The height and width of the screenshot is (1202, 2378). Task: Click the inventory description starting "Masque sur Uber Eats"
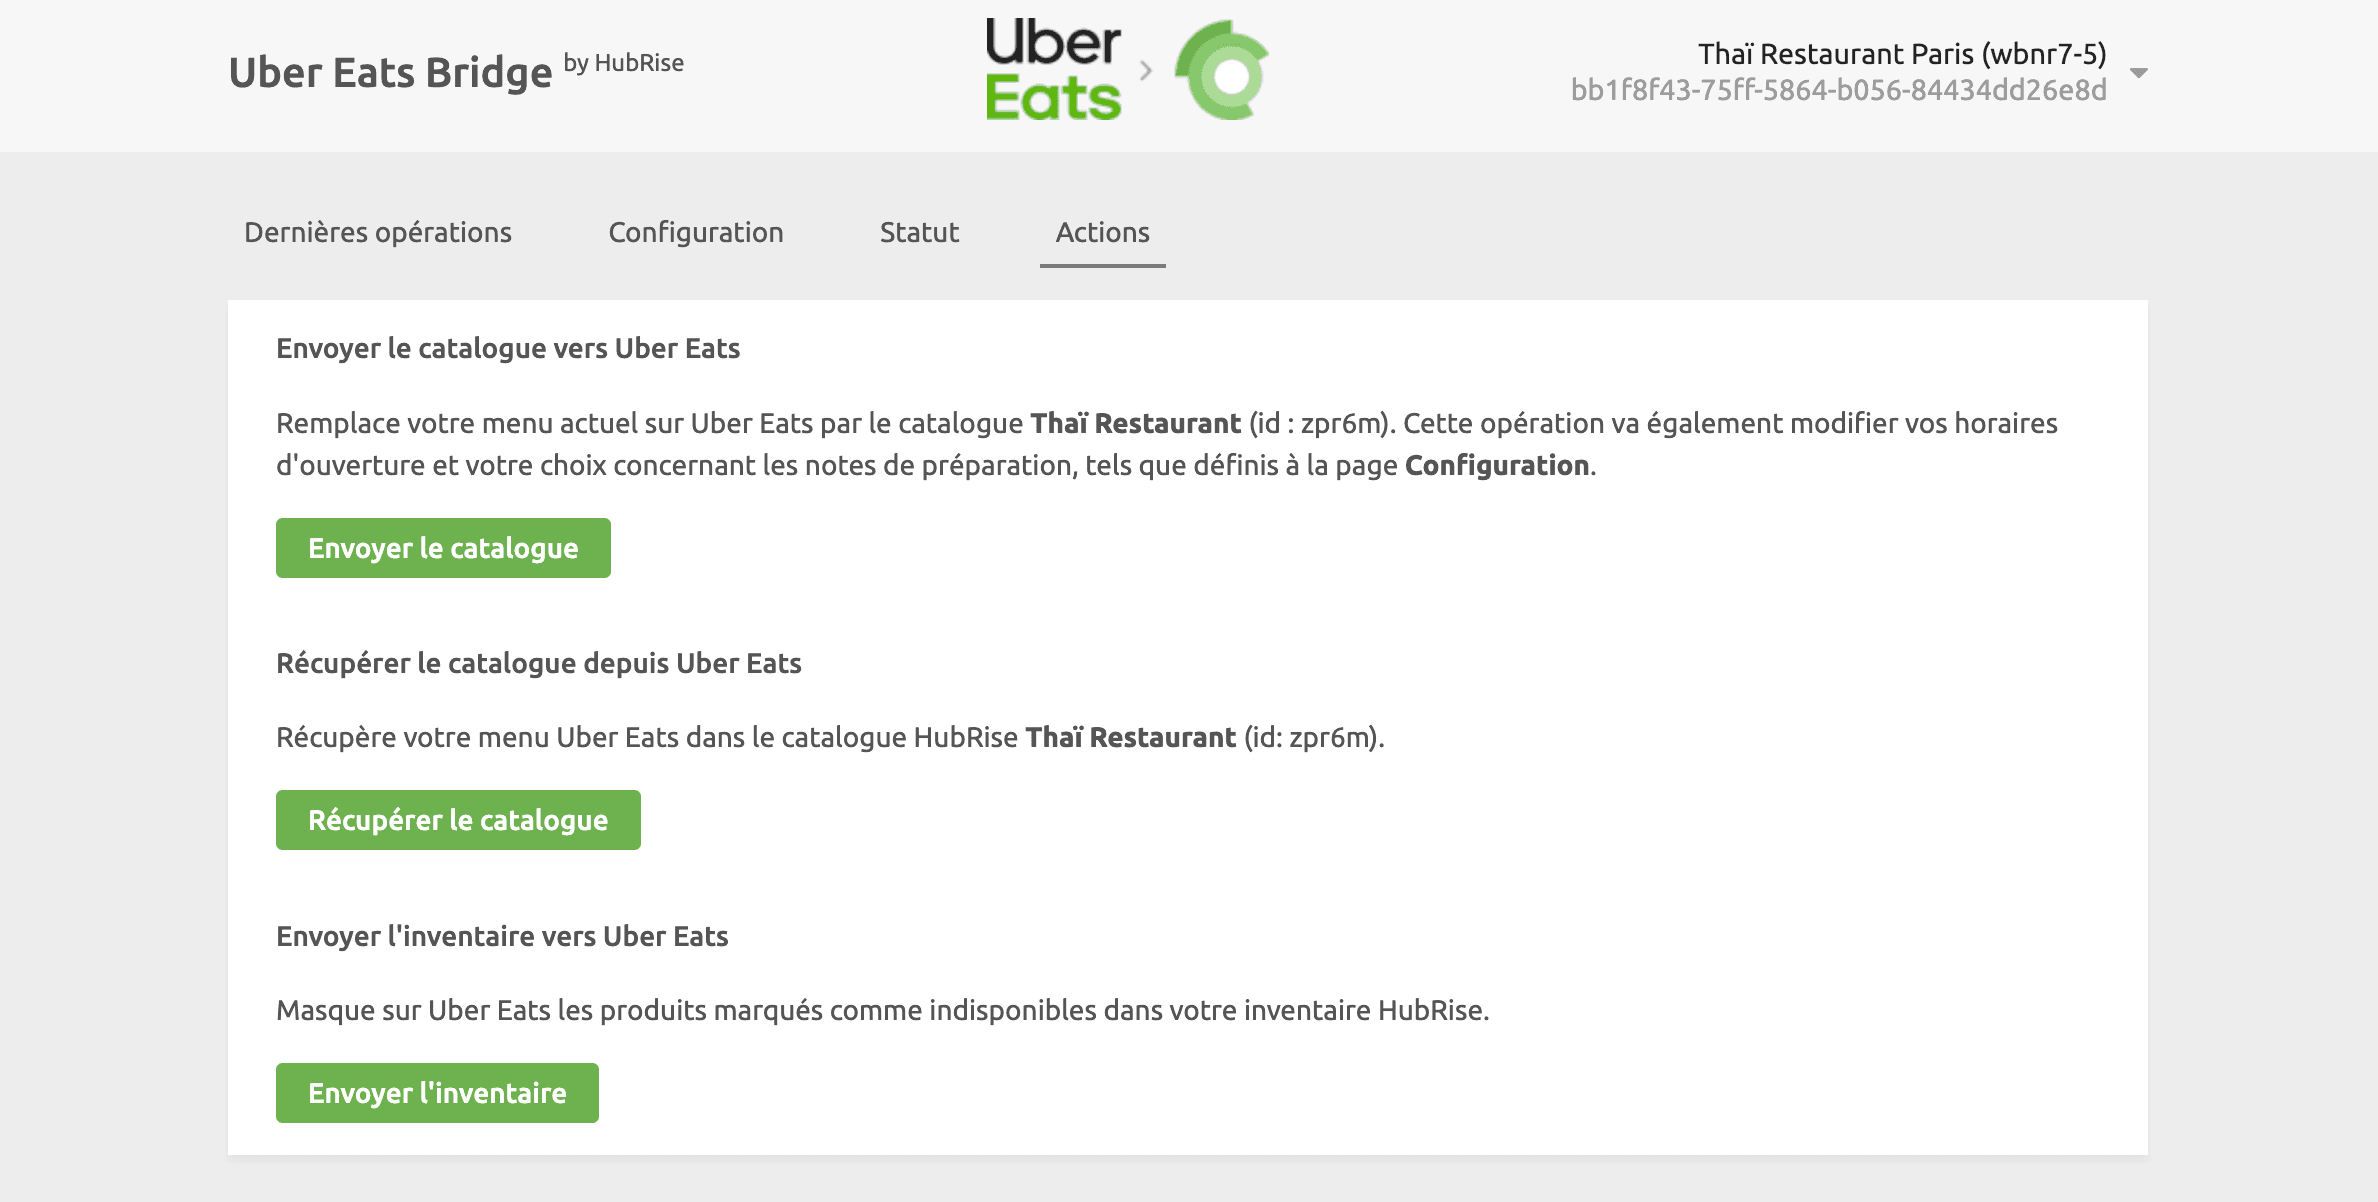click(882, 1010)
